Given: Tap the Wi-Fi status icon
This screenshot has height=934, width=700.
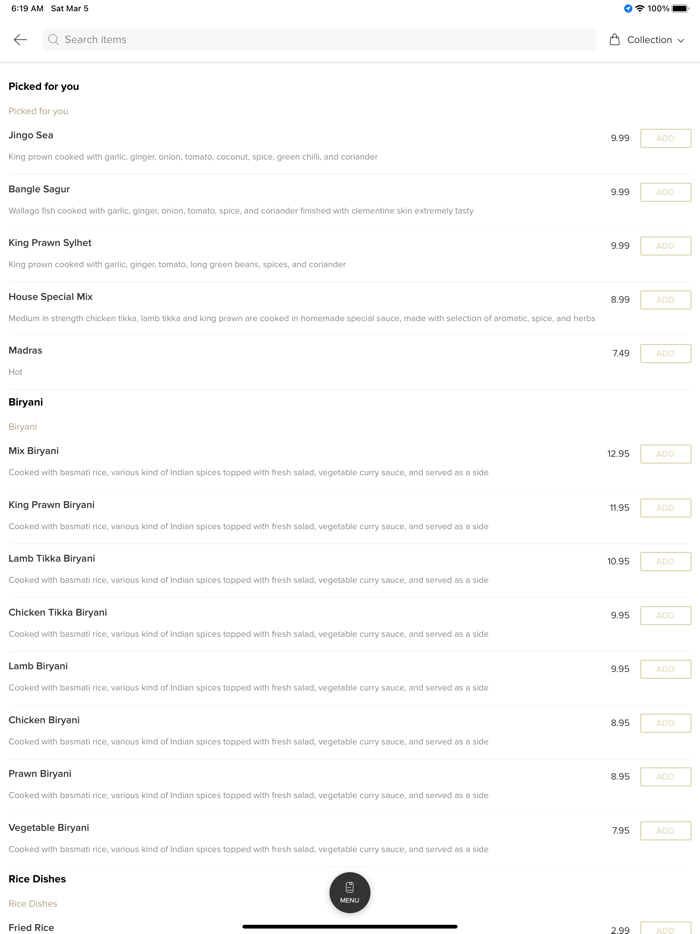Looking at the screenshot, I should 640,9.
